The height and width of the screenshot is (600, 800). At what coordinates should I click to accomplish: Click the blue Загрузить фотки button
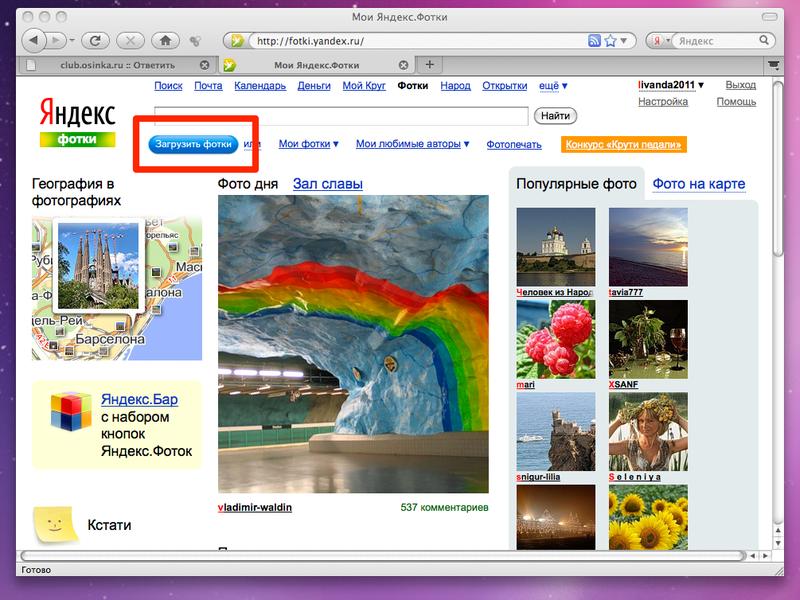coord(193,144)
